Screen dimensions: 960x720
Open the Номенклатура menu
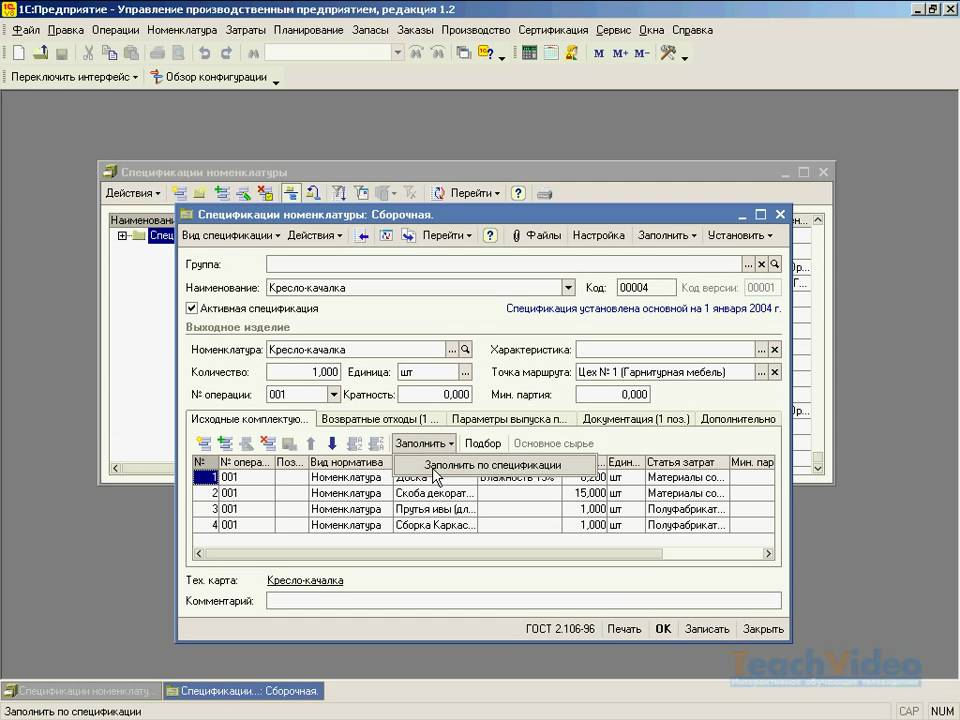point(182,30)
